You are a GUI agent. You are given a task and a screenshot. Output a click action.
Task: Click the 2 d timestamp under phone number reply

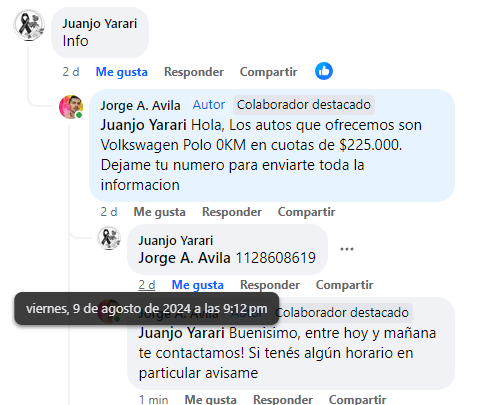point(147,285)
